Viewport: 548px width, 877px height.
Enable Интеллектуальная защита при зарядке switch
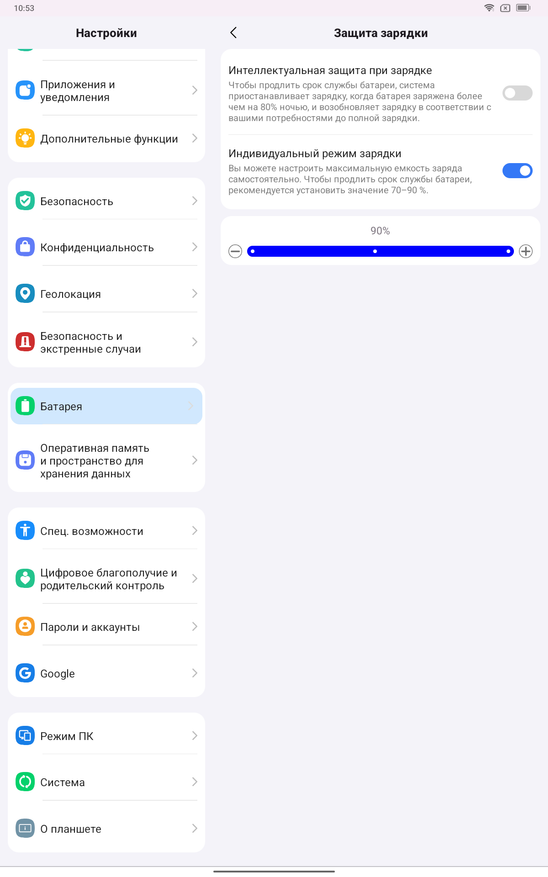coord(517,93)
